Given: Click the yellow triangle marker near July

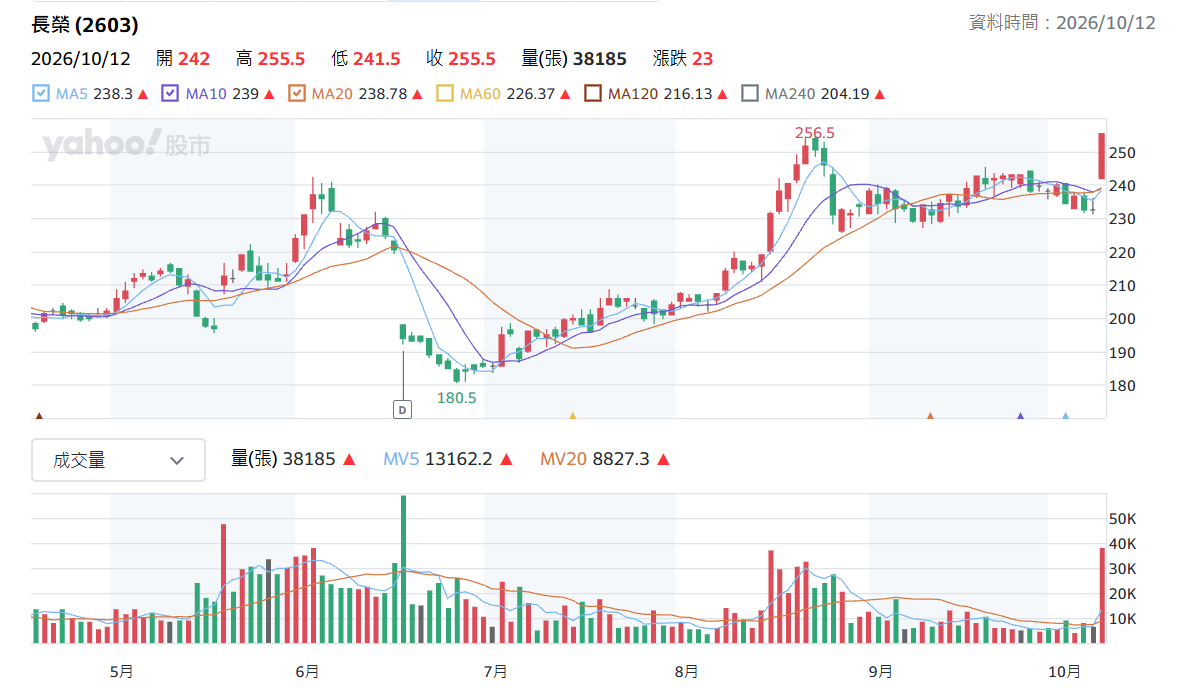Looking at the screenshot, I should pos(572,415).
